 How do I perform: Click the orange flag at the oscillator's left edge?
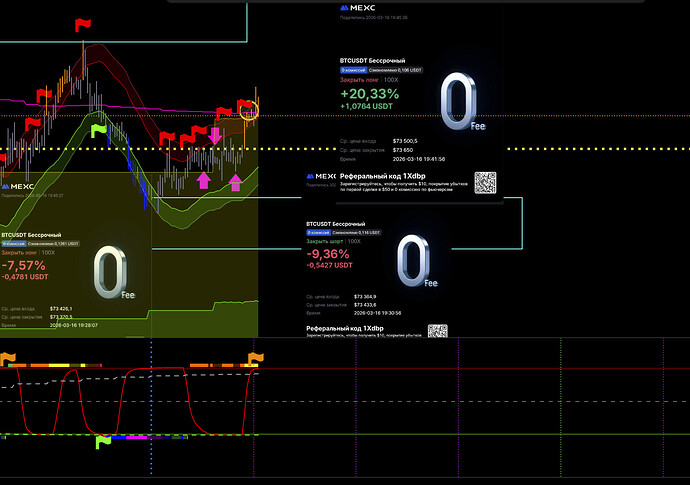pos(7,358)
